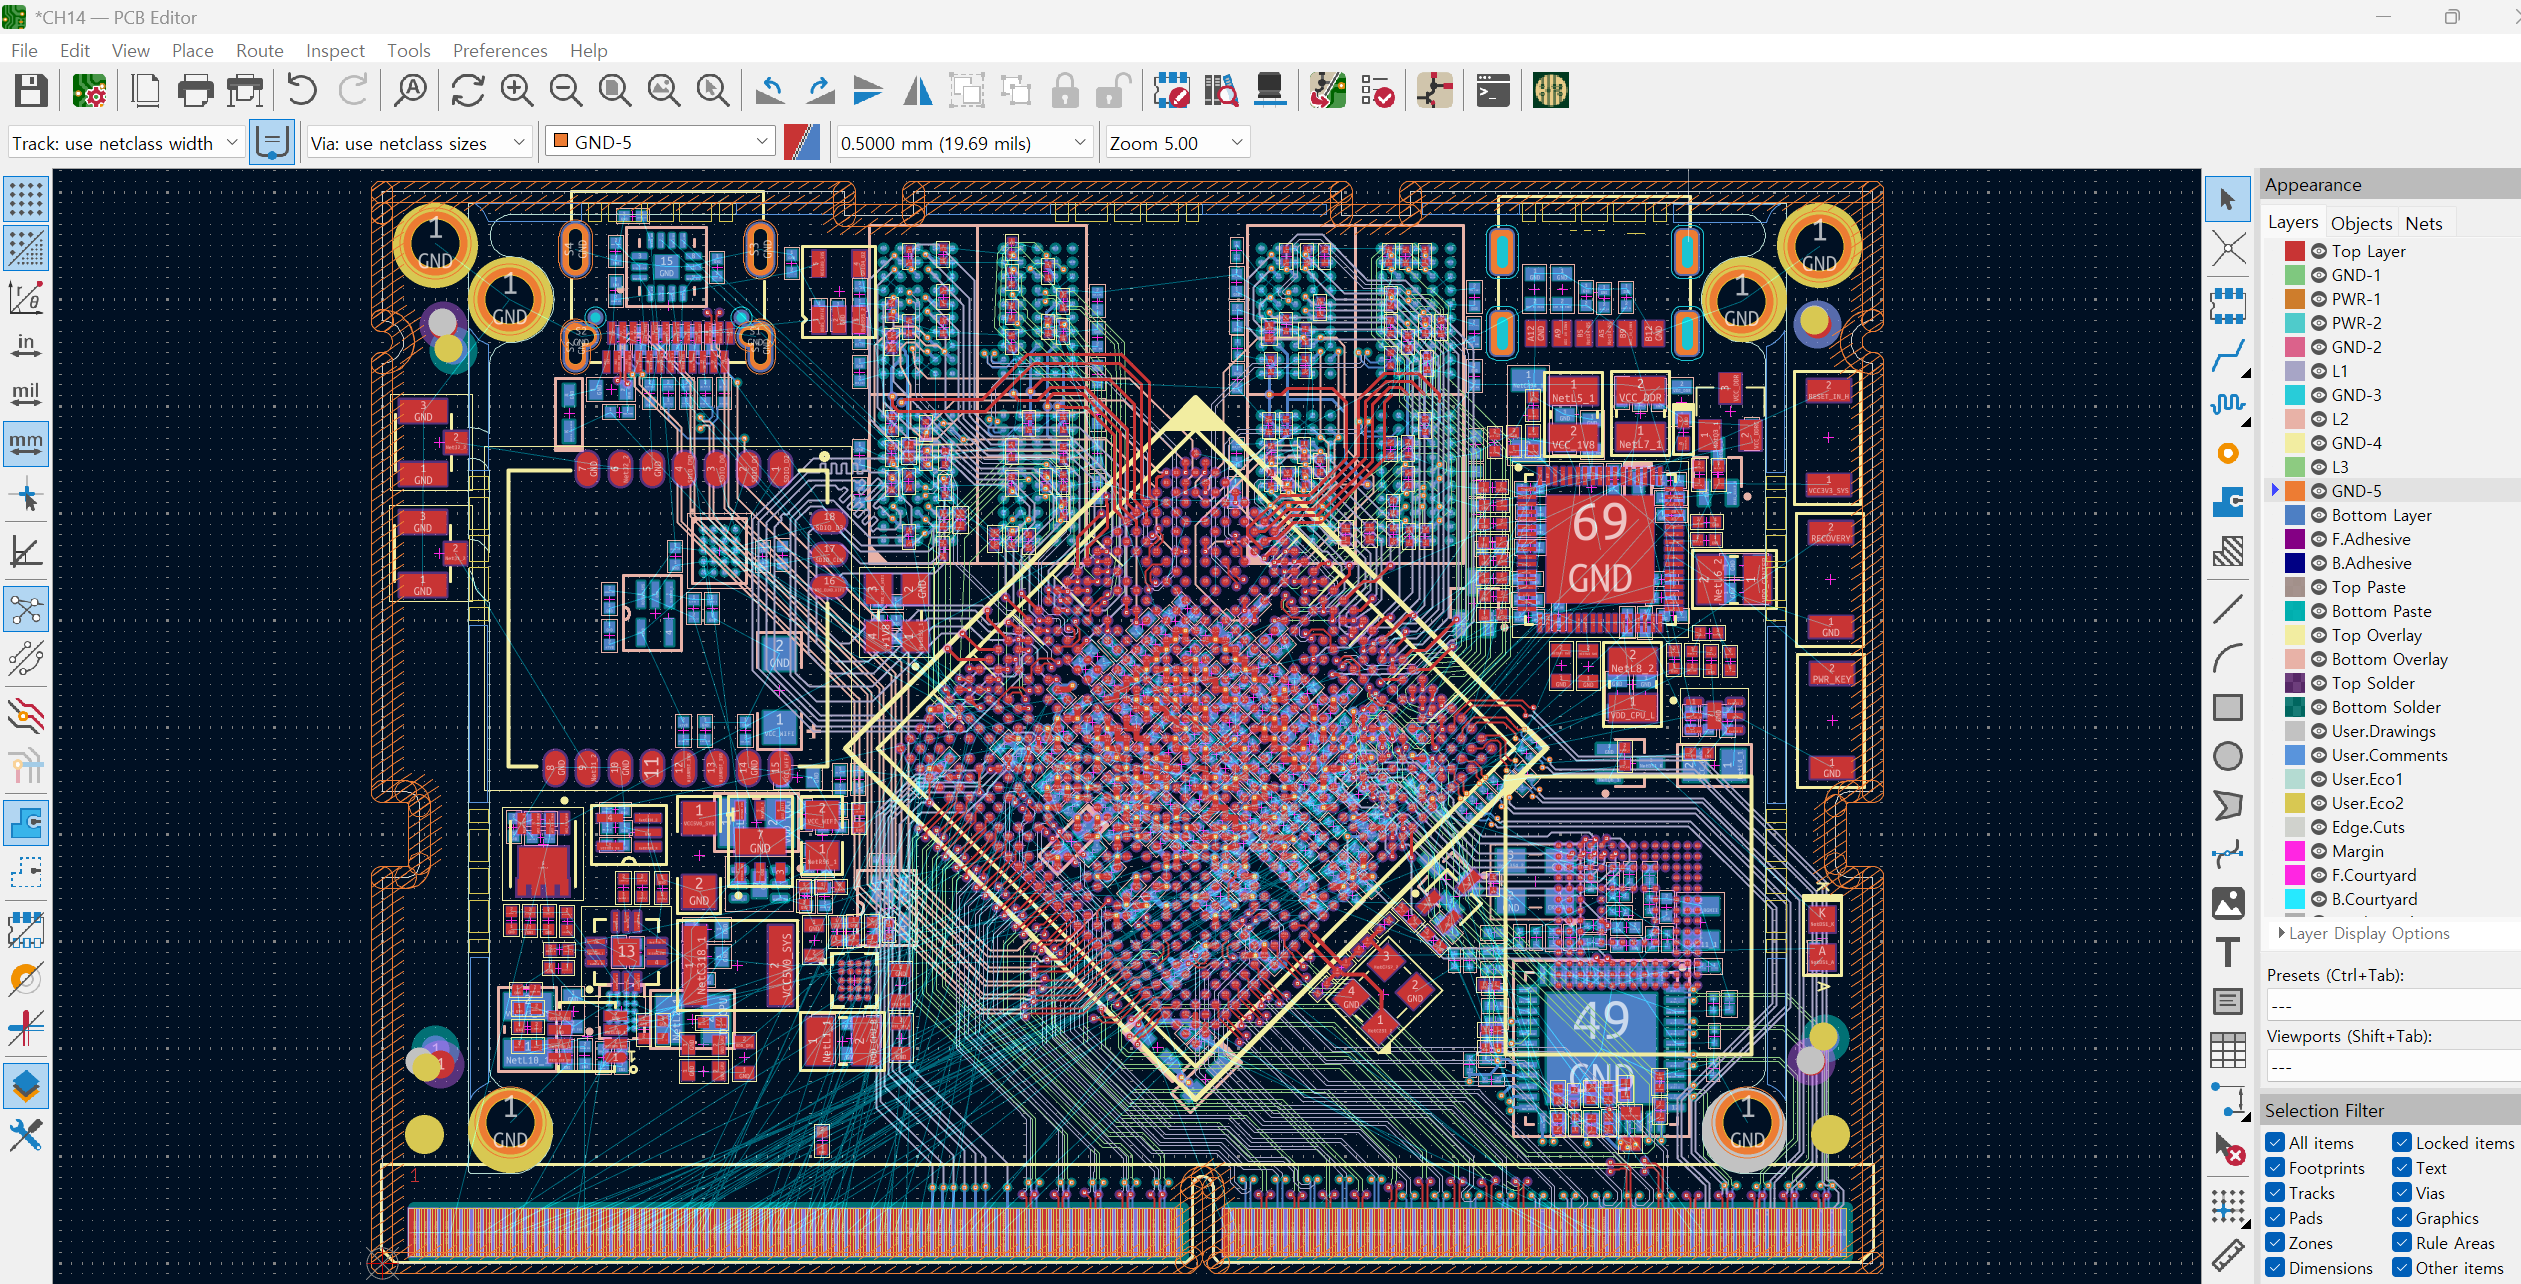Viewport: 2521px width, 1284px height.
Task: Disable Vias in the Selection Filter
Action: pyautogui.click(x=2401, y=1192)
